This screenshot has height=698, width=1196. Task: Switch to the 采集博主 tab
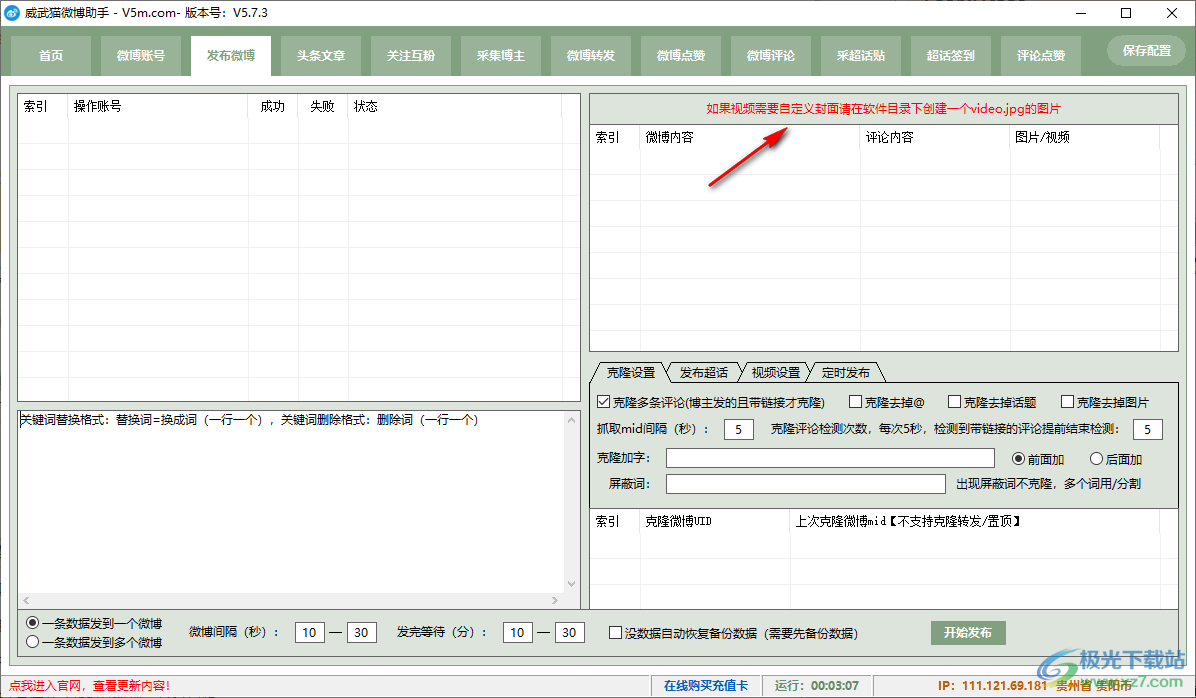click(x=501, y=56)
